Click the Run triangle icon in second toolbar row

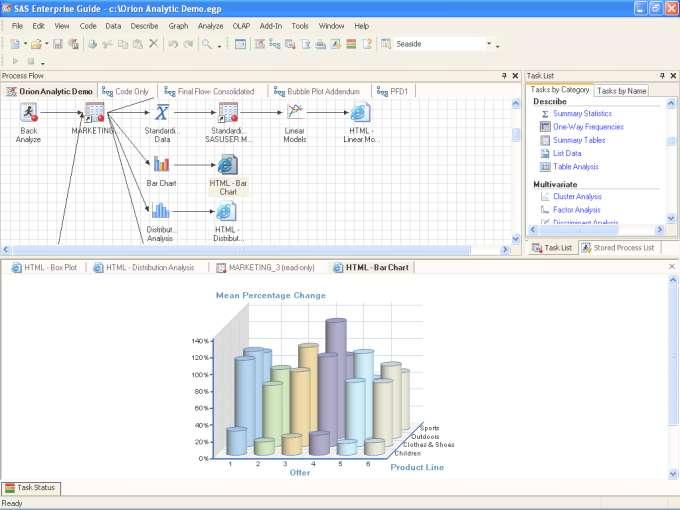(x=15, y=61)
